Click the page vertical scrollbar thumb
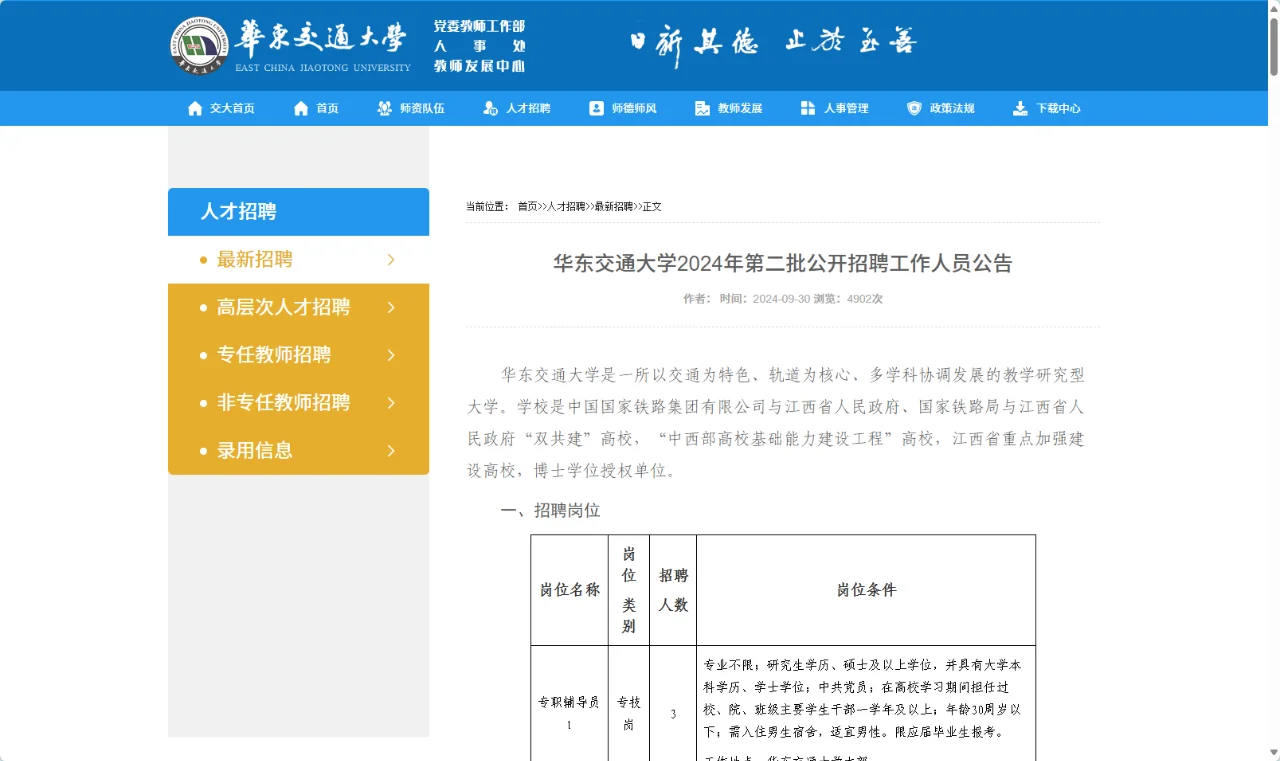The width and height of the screenshot is (1280, 761). [x=1273, y=45]
